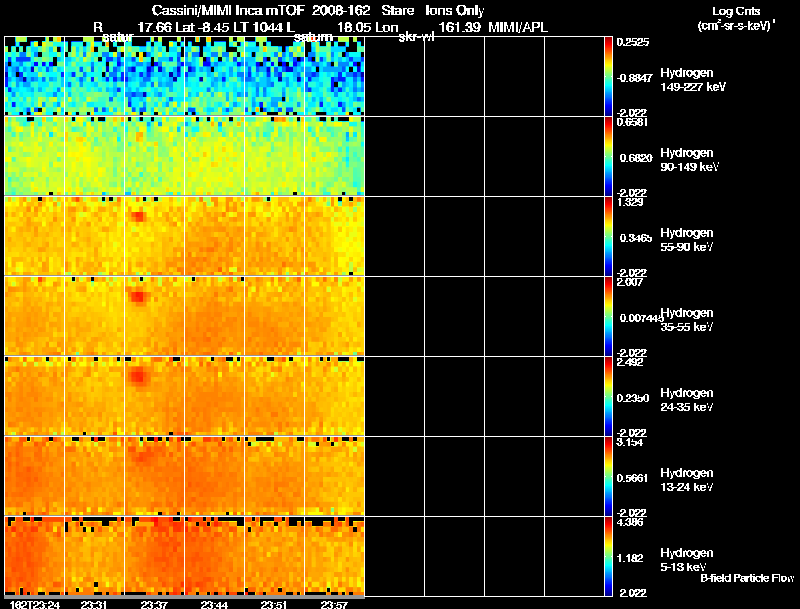Image resolution: width=800 pixels, height=609 pixels.
Task: Click the color bar beside Hydrogen 5-13 keV
Action: (x=609, y=556)
